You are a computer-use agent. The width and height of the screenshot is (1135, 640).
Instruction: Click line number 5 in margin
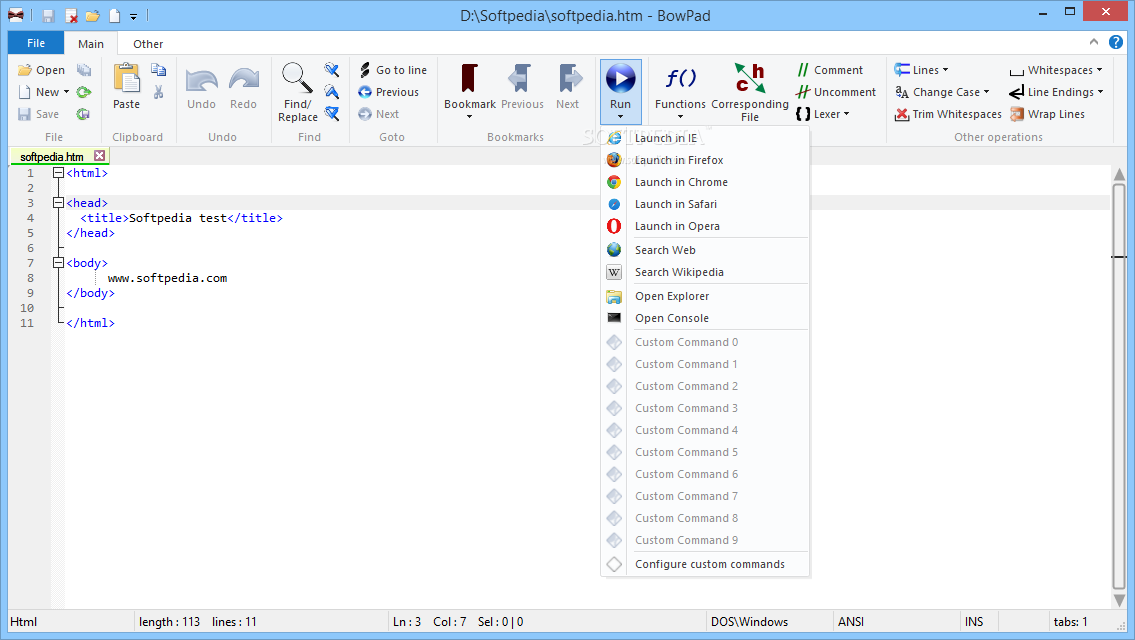coord(30,233)
